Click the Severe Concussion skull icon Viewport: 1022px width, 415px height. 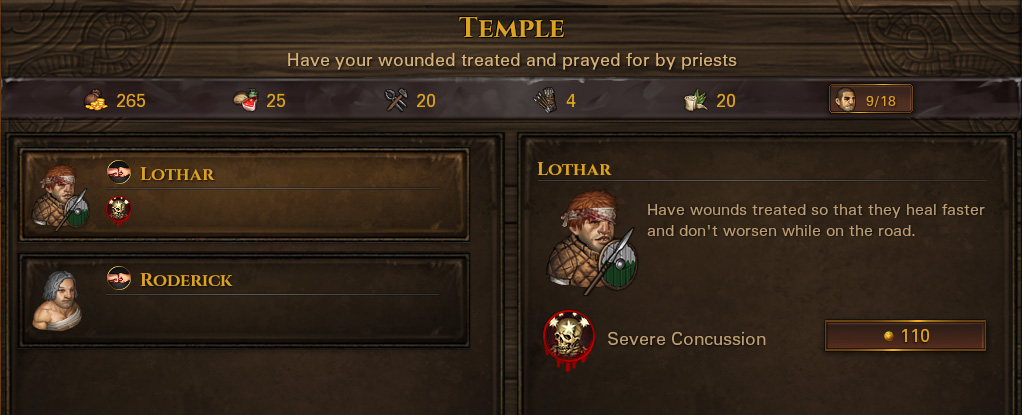pos(568,339)
